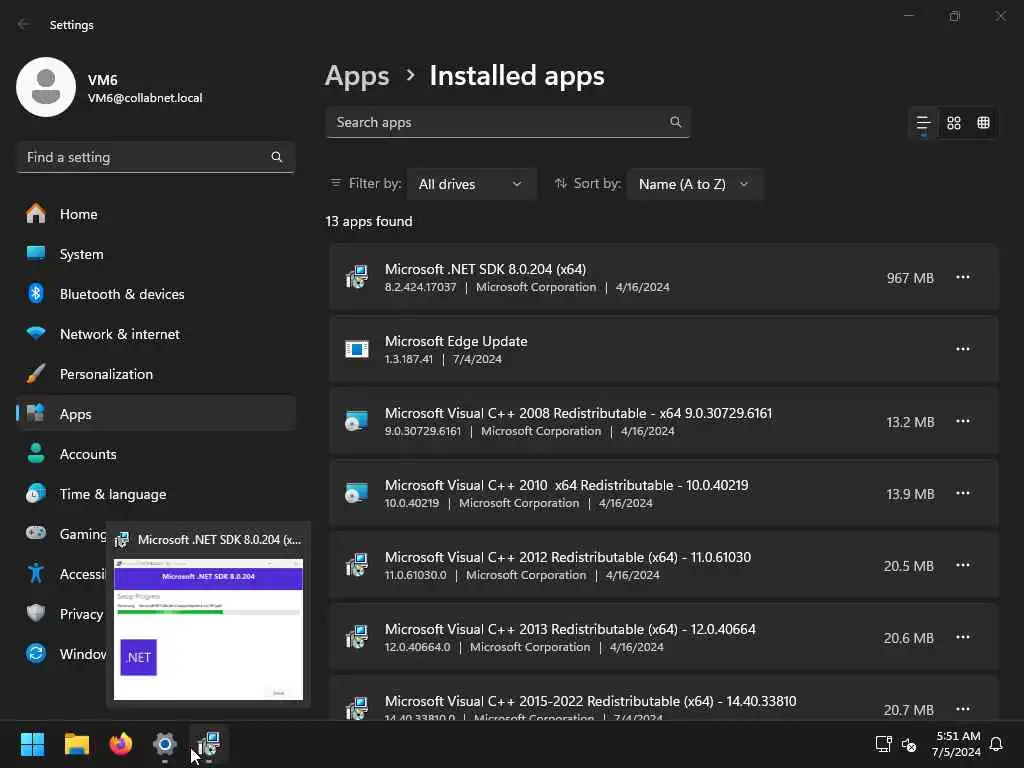Open more options for Microsoft Edge Update
This screenshot has width=1024, height=768.
pyautogui.click(x=963, y=349)
